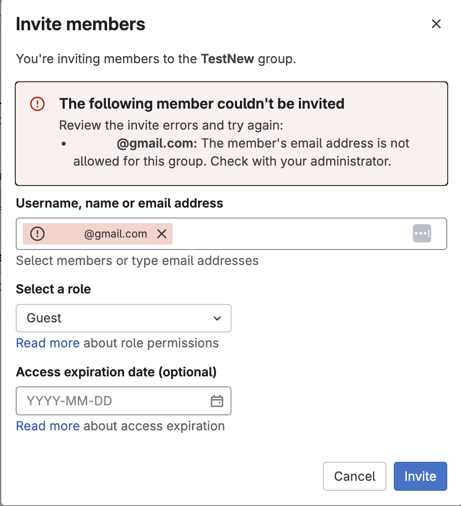Click 'Username, name or email address' label

point(119,203)
